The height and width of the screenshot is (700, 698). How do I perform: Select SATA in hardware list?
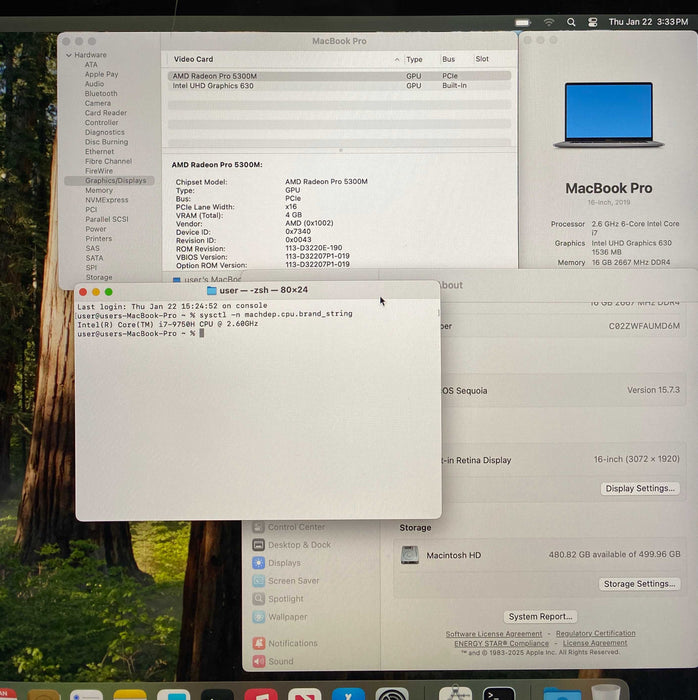click(94, 258)
